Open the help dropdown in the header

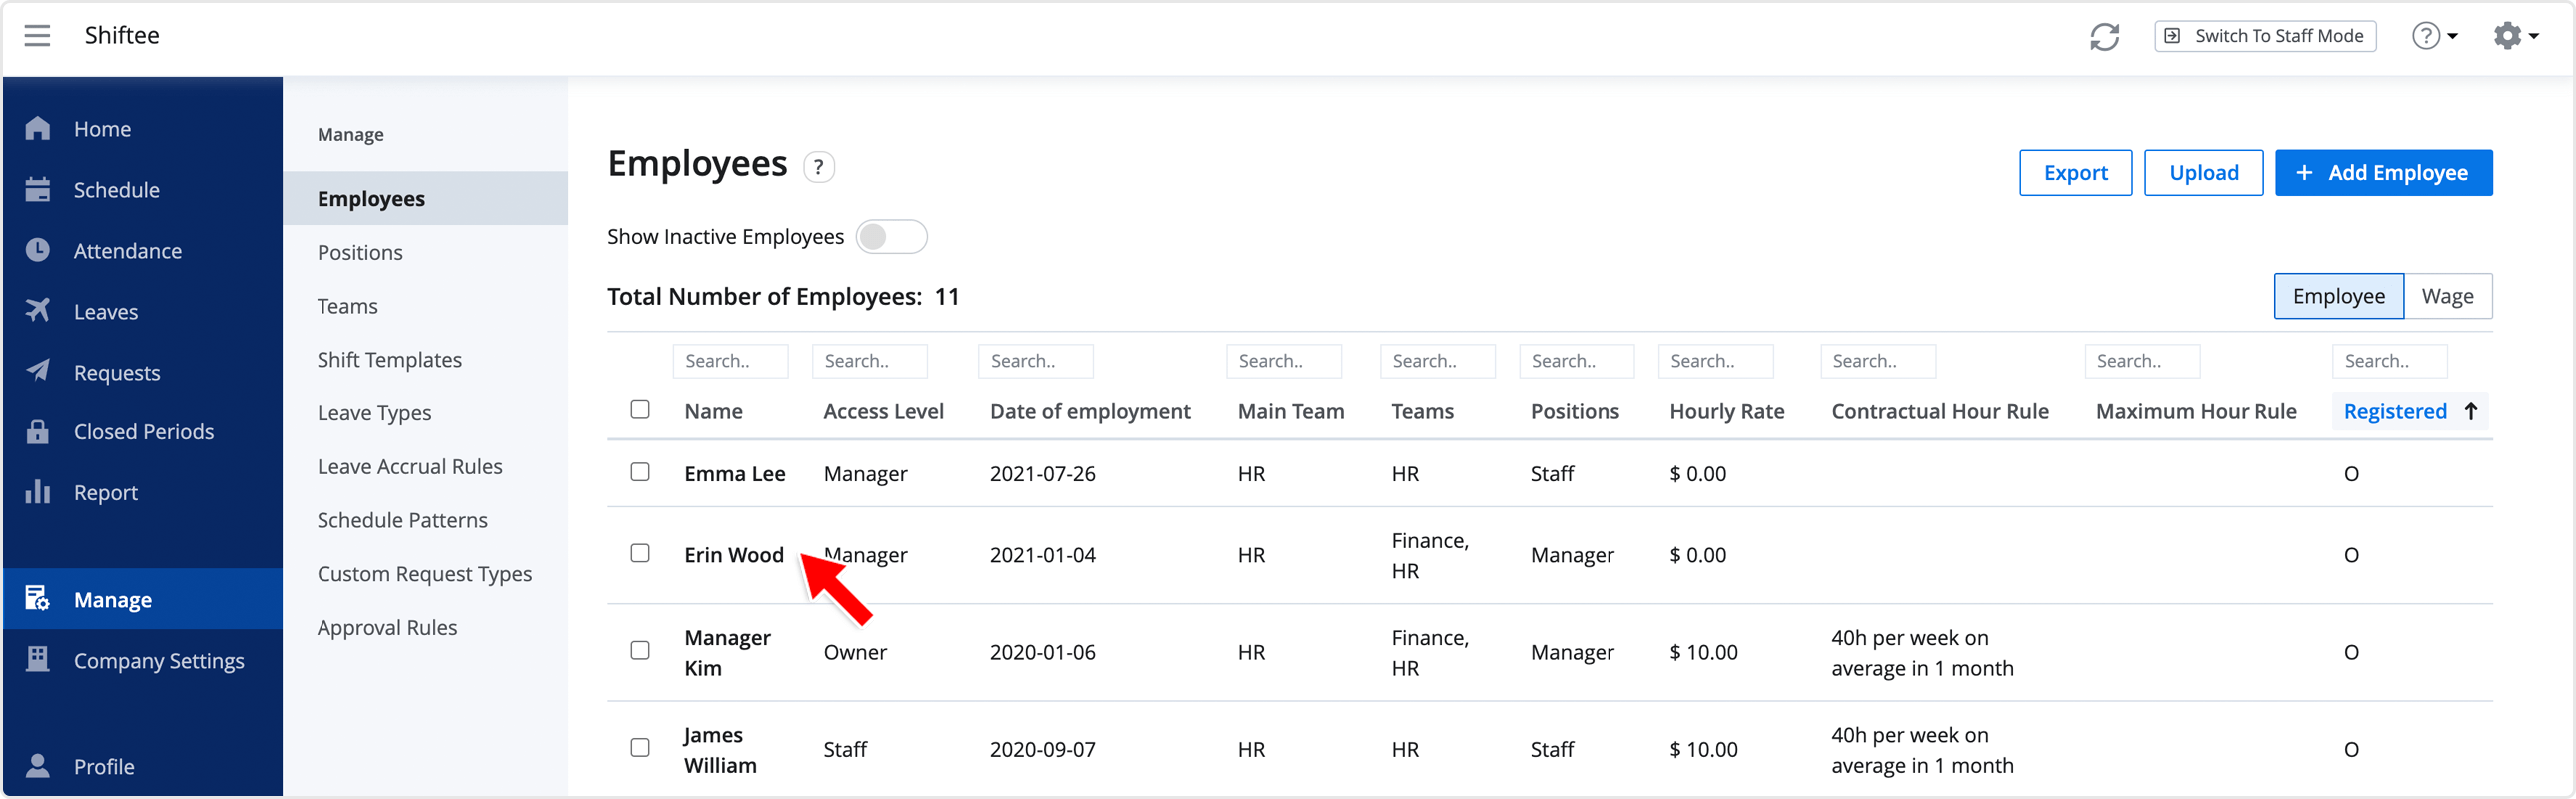click(2434, 36)
